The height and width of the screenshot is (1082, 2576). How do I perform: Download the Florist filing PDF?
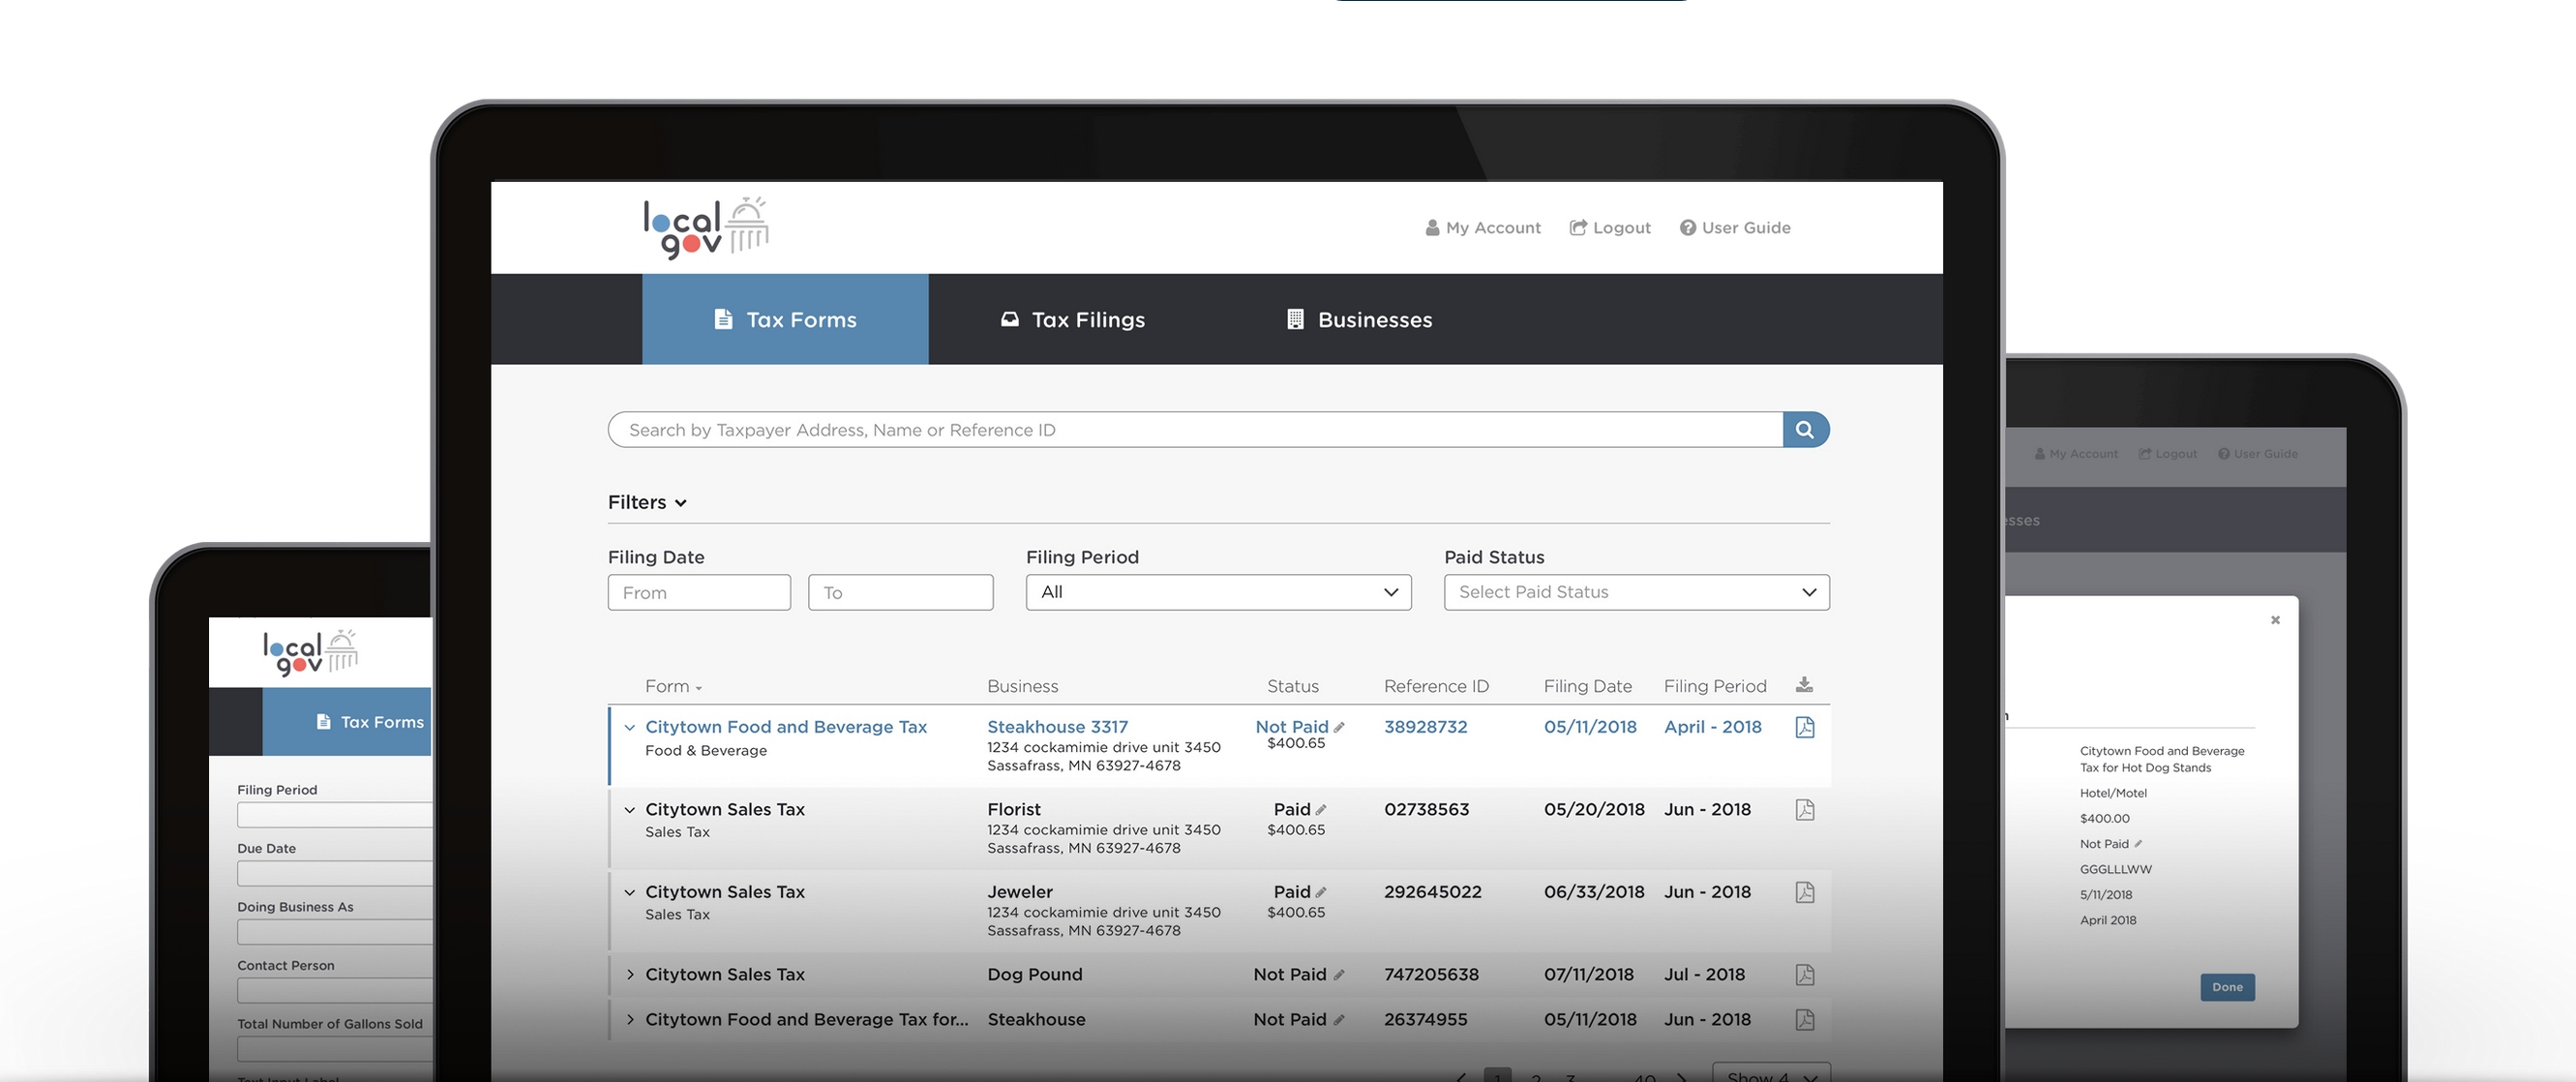(1804, 809)
